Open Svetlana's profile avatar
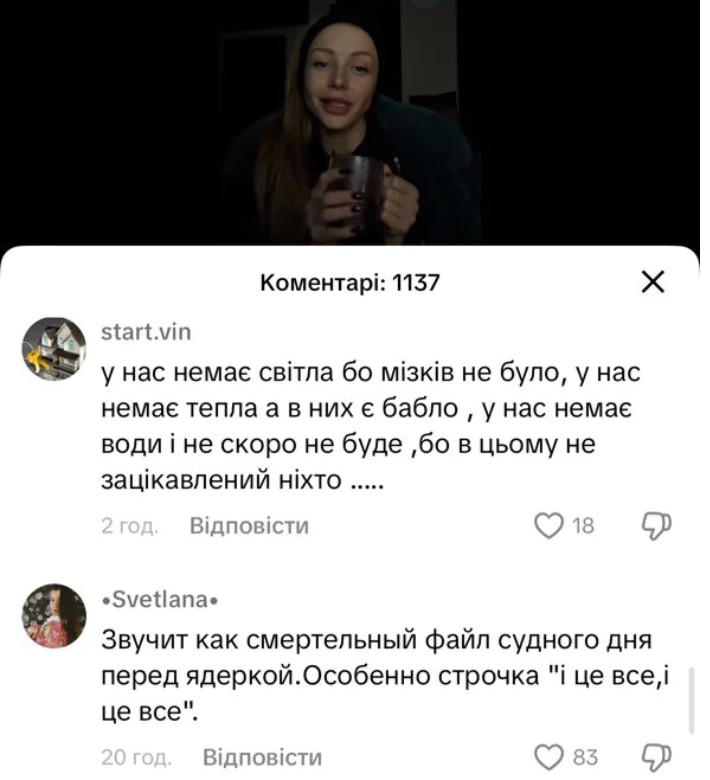 [x=54, y=615]
